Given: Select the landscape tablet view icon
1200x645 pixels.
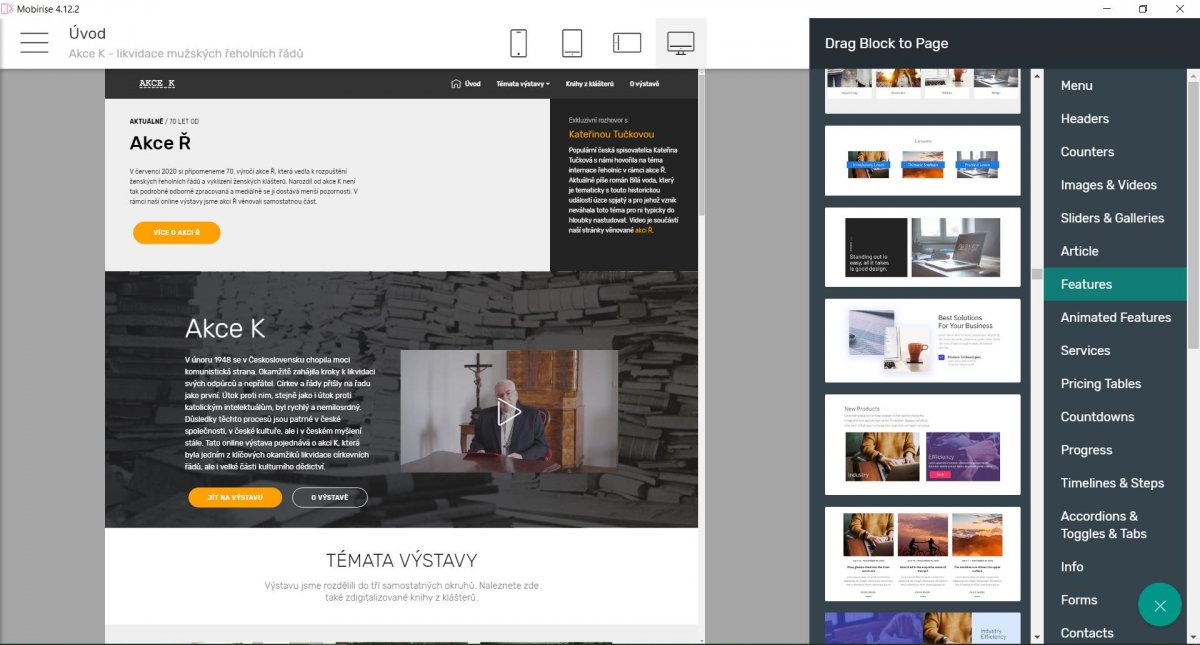Looking at the screenshot, I should pos(627,43).
